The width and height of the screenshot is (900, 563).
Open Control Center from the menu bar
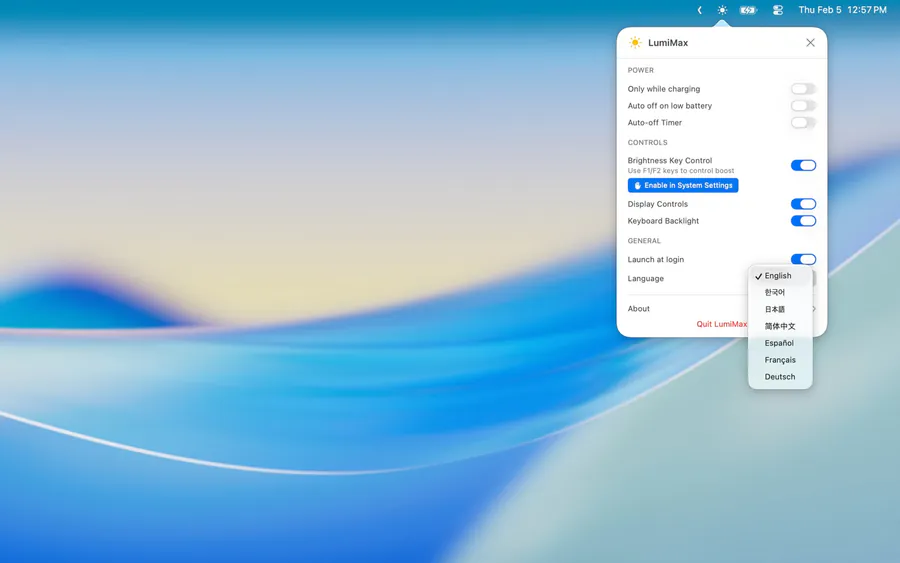point(778,10)
